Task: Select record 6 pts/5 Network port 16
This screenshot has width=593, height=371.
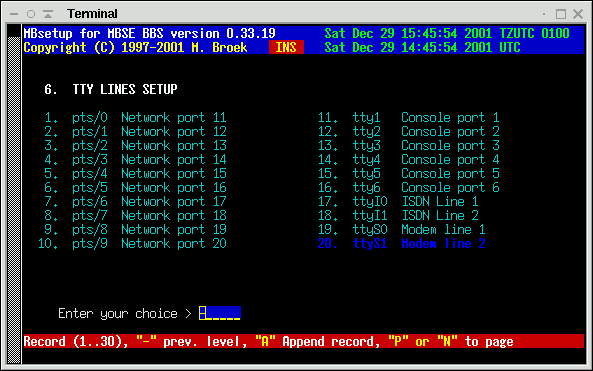Action: (x=136, y=188)
